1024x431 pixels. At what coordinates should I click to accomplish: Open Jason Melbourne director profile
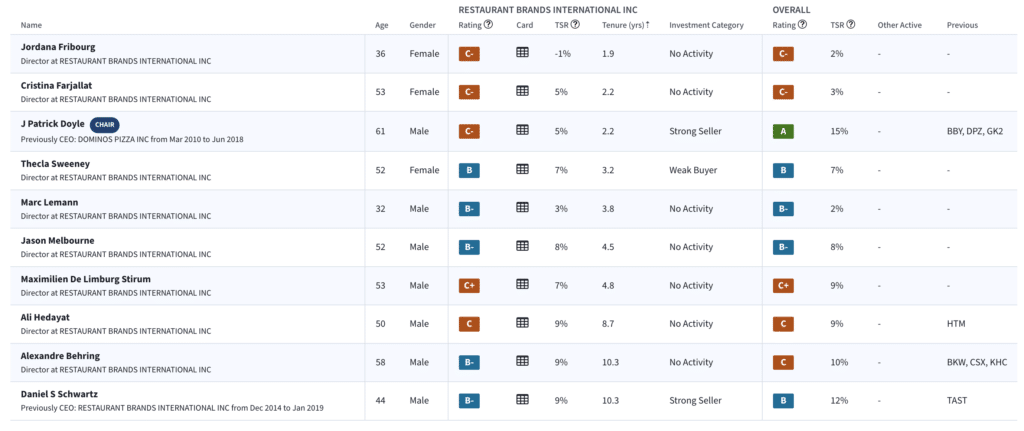[57, 240]
